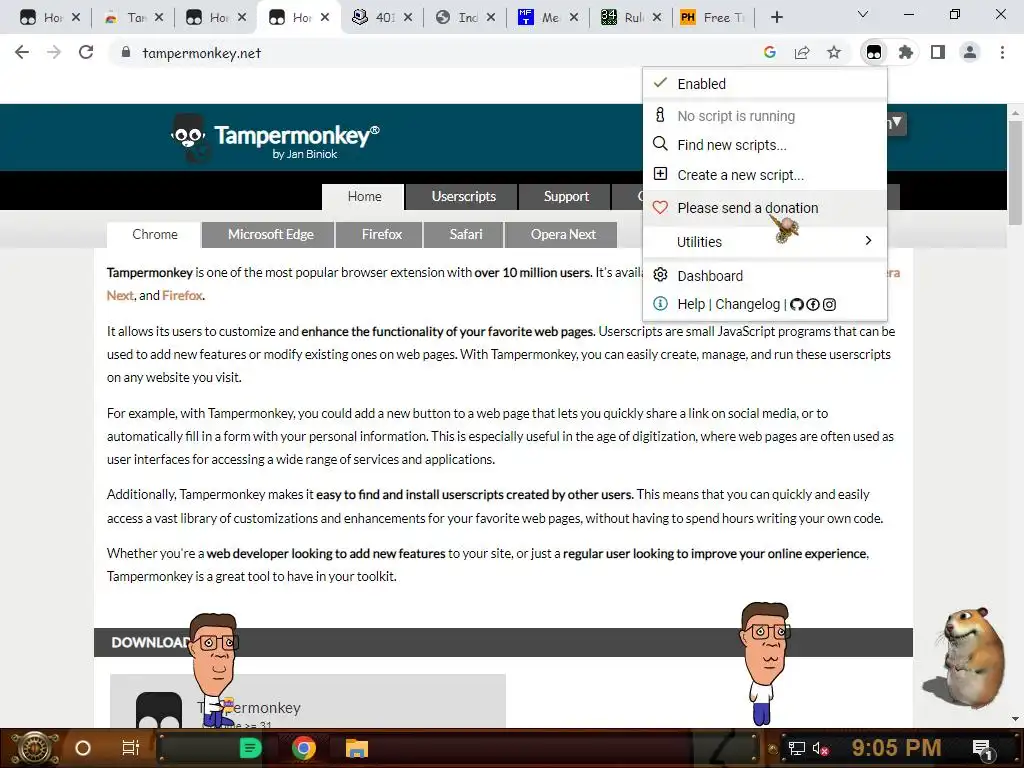Image resolution: width=1024 pixels, height=768 pixels.
Task: Open Changelog link in popup
Action: click(x=747, y=304)
